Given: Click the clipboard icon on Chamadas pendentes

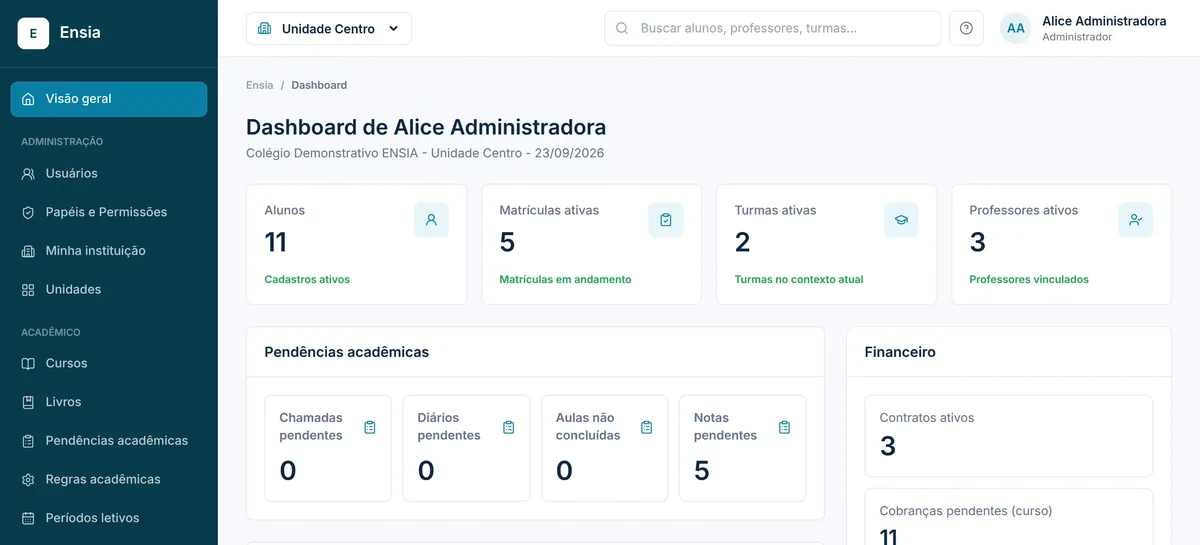Looking at the screenshot, I should click(370, 427).
